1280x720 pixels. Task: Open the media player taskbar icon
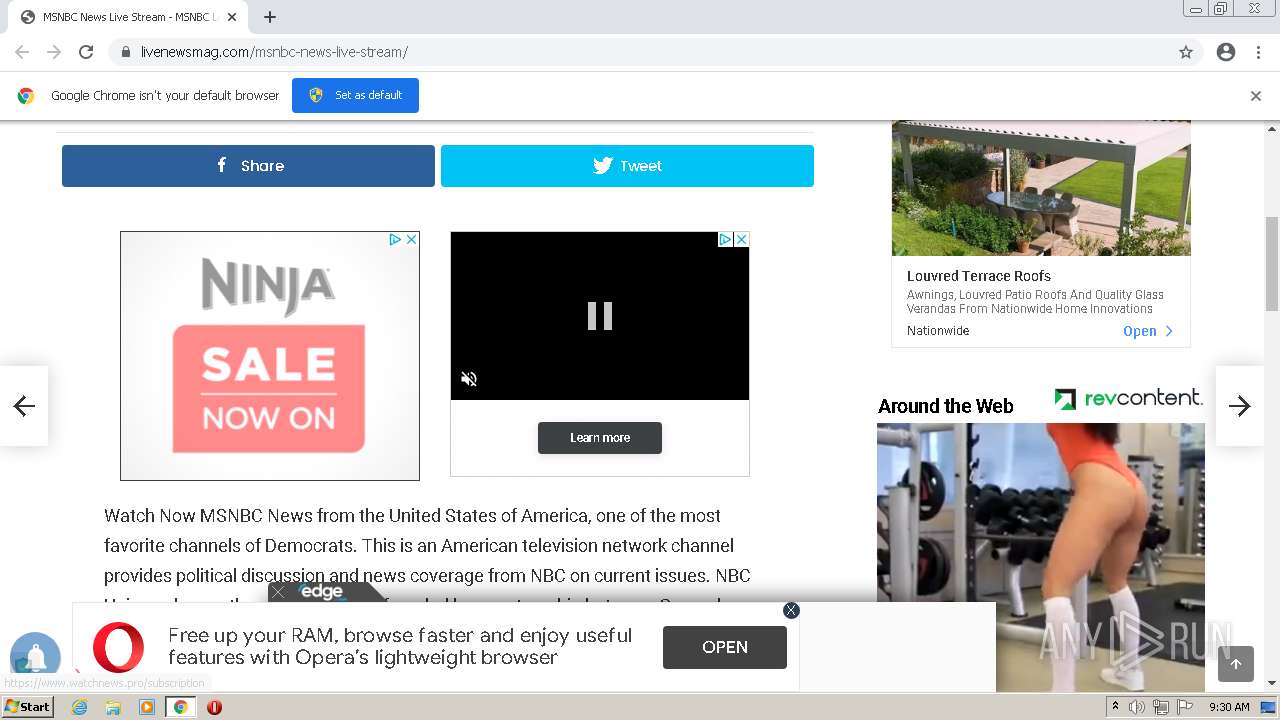pos(147,707)
